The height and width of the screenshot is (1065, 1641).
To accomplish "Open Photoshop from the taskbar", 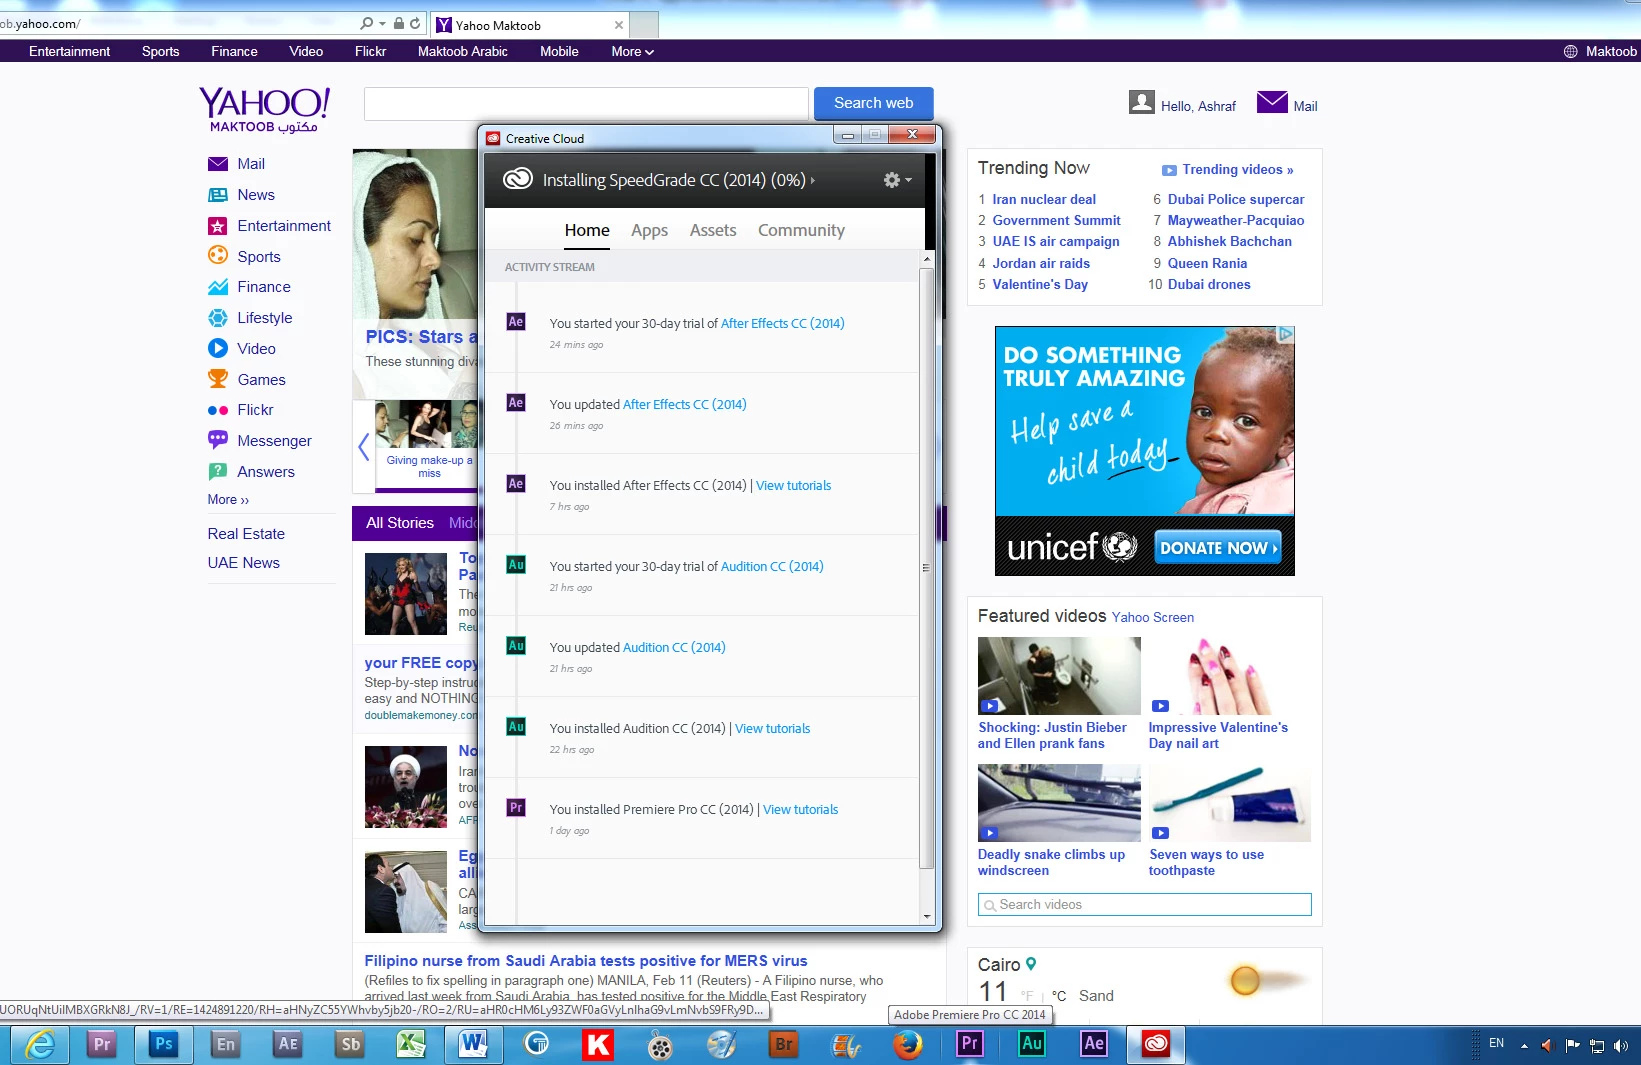I will (164, 1045).
